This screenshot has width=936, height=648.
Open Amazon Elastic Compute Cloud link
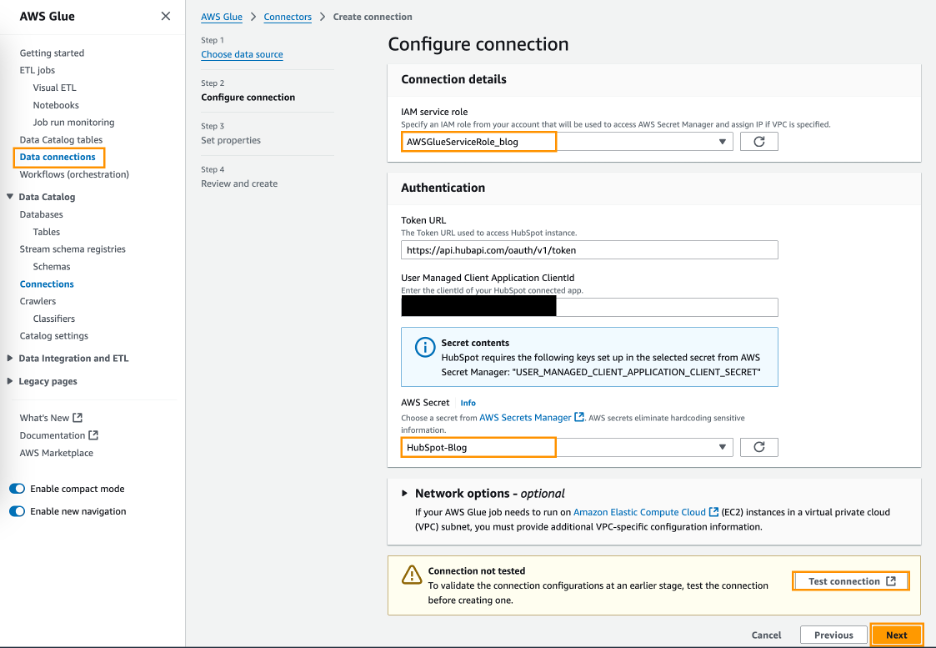[639, 512]
